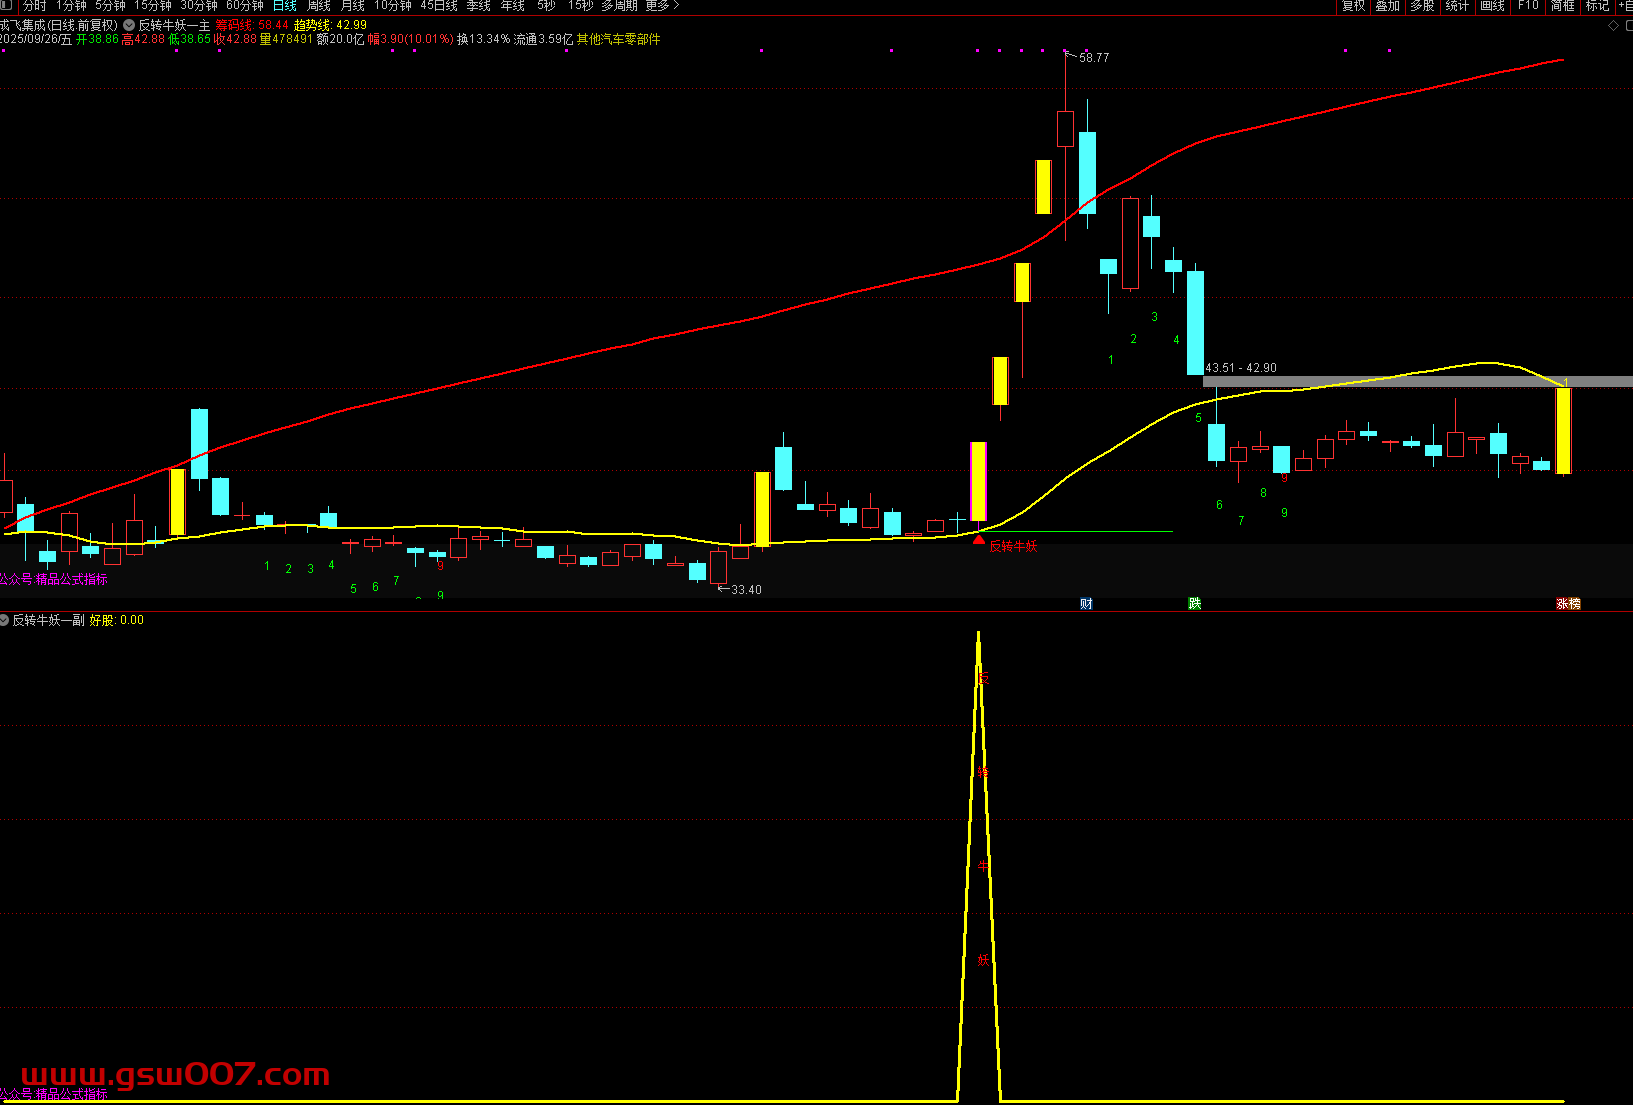Open the sub indicator 反转牛妖—副 dropdown icon

tap(4, 620)
